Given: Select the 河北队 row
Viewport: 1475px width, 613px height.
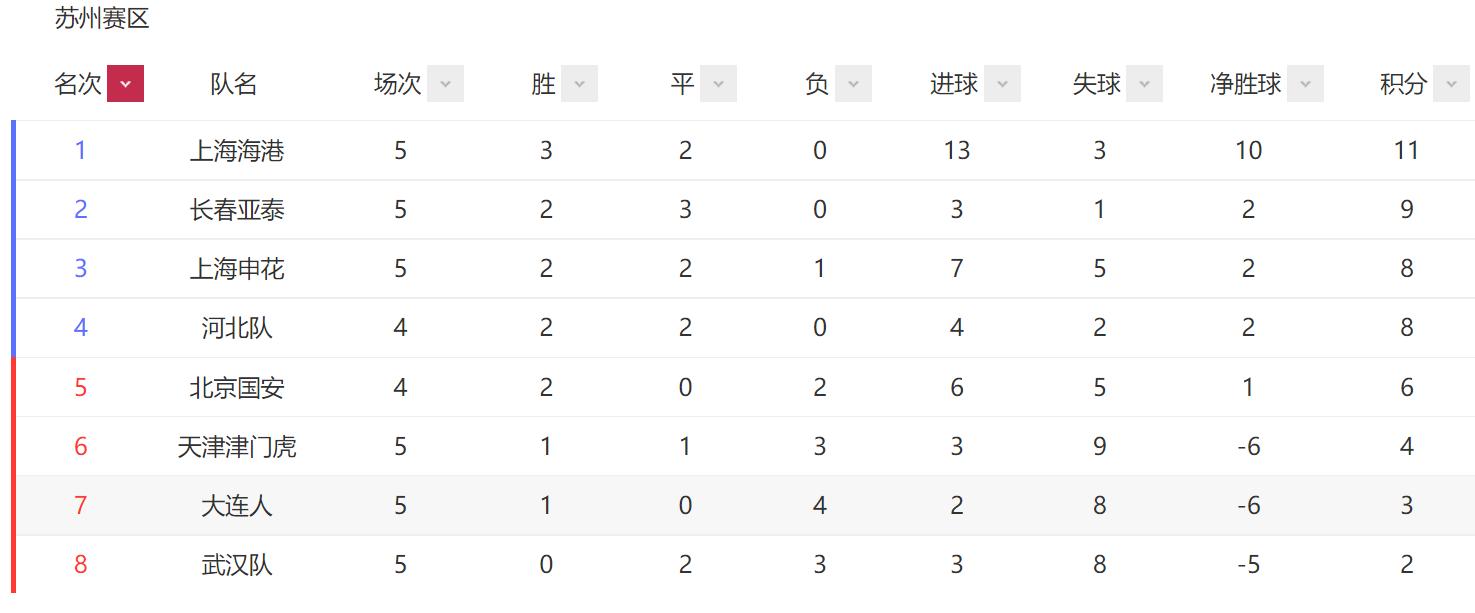Looking at the screenshot, I should pos(745,328).
